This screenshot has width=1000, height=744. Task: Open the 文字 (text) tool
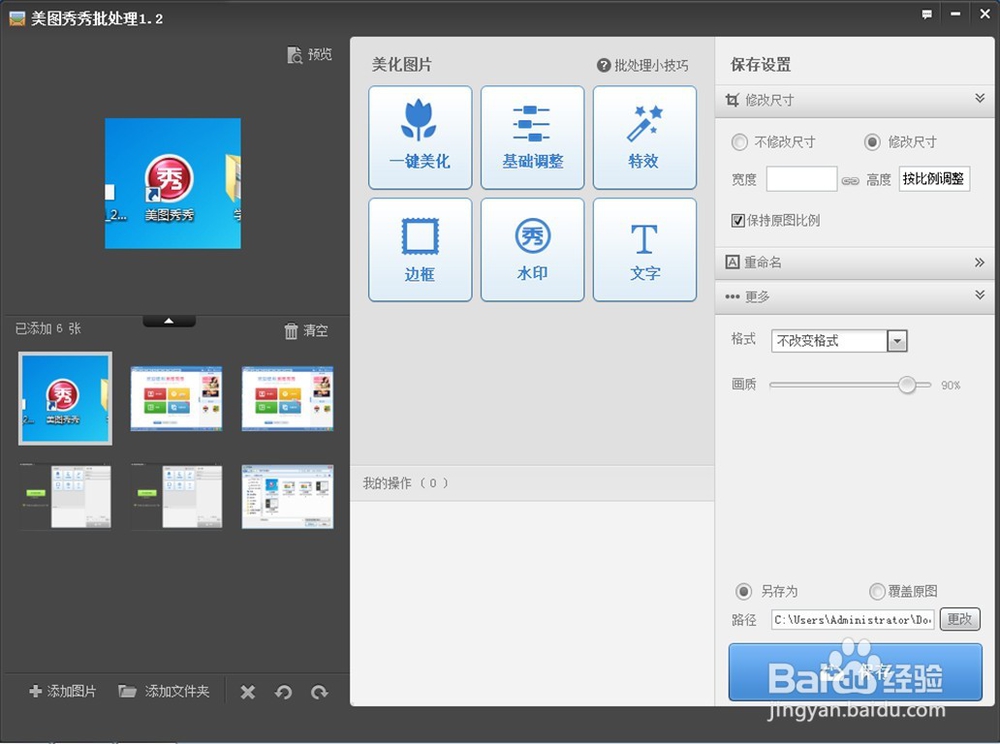[x=644, y=249]
